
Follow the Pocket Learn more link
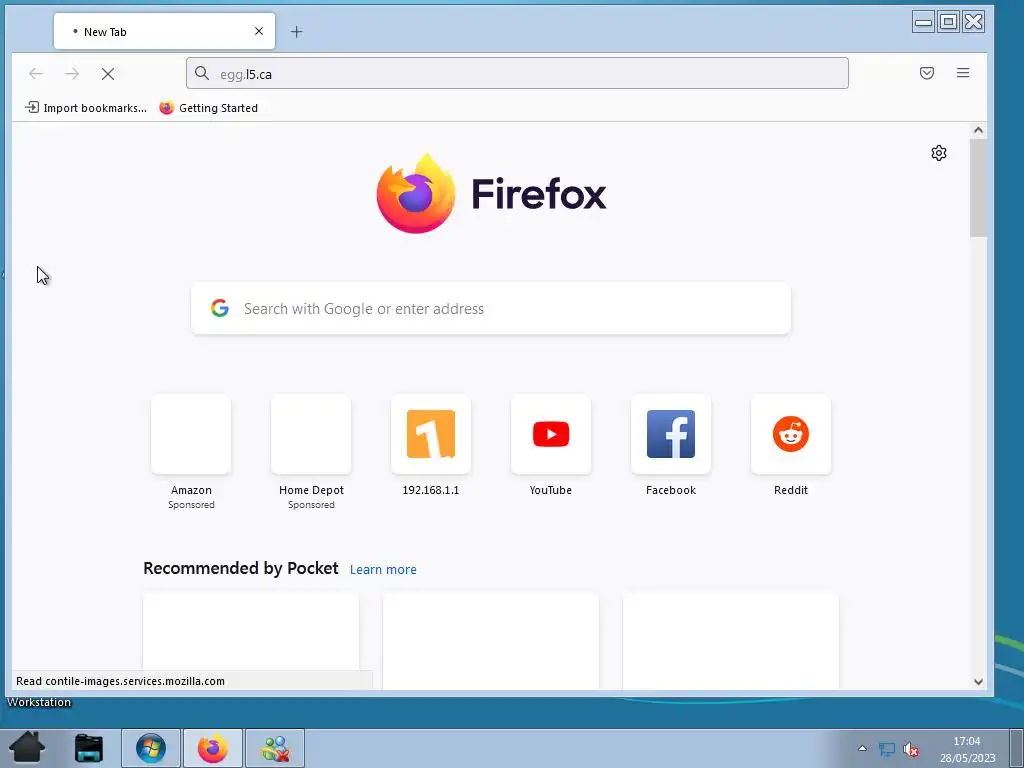pos(383,569)
